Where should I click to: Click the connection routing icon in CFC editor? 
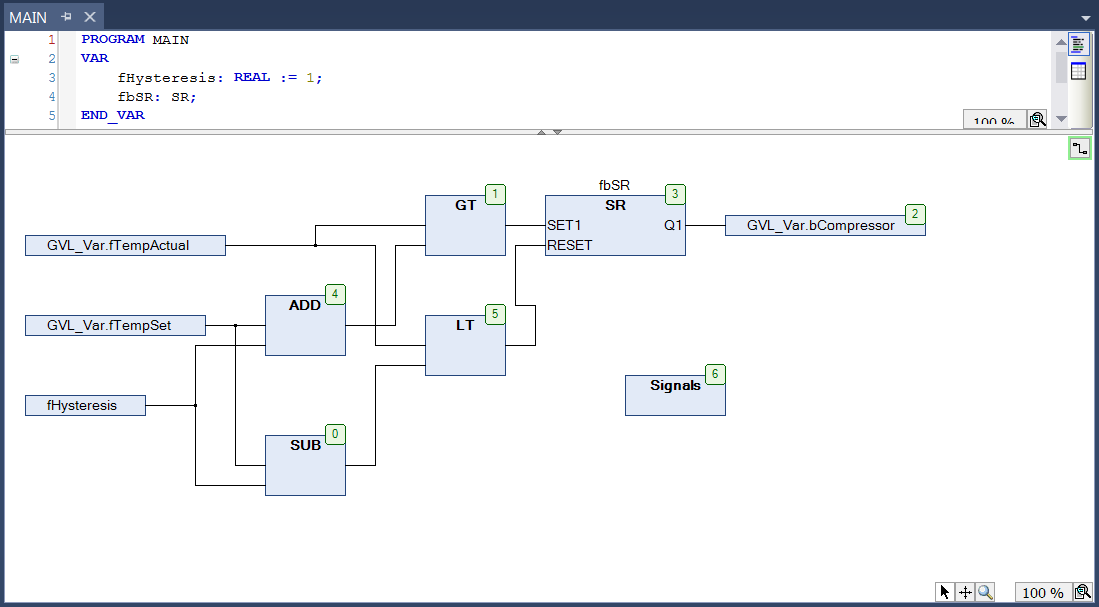pyautogui.click(x=1079, y=149)
